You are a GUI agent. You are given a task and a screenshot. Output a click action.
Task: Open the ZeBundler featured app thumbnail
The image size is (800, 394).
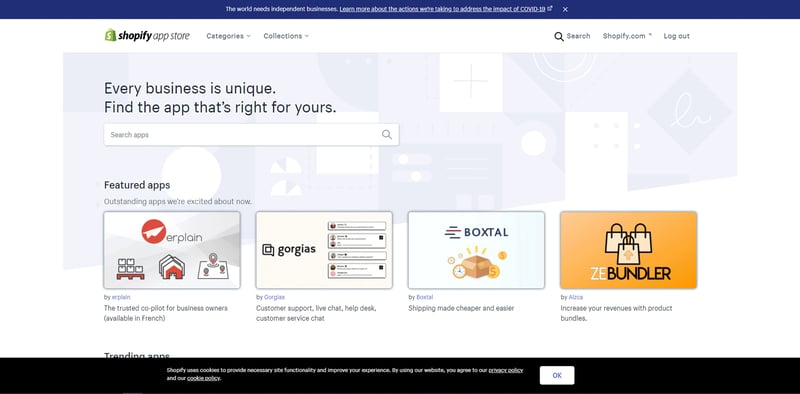pos(628,250)
